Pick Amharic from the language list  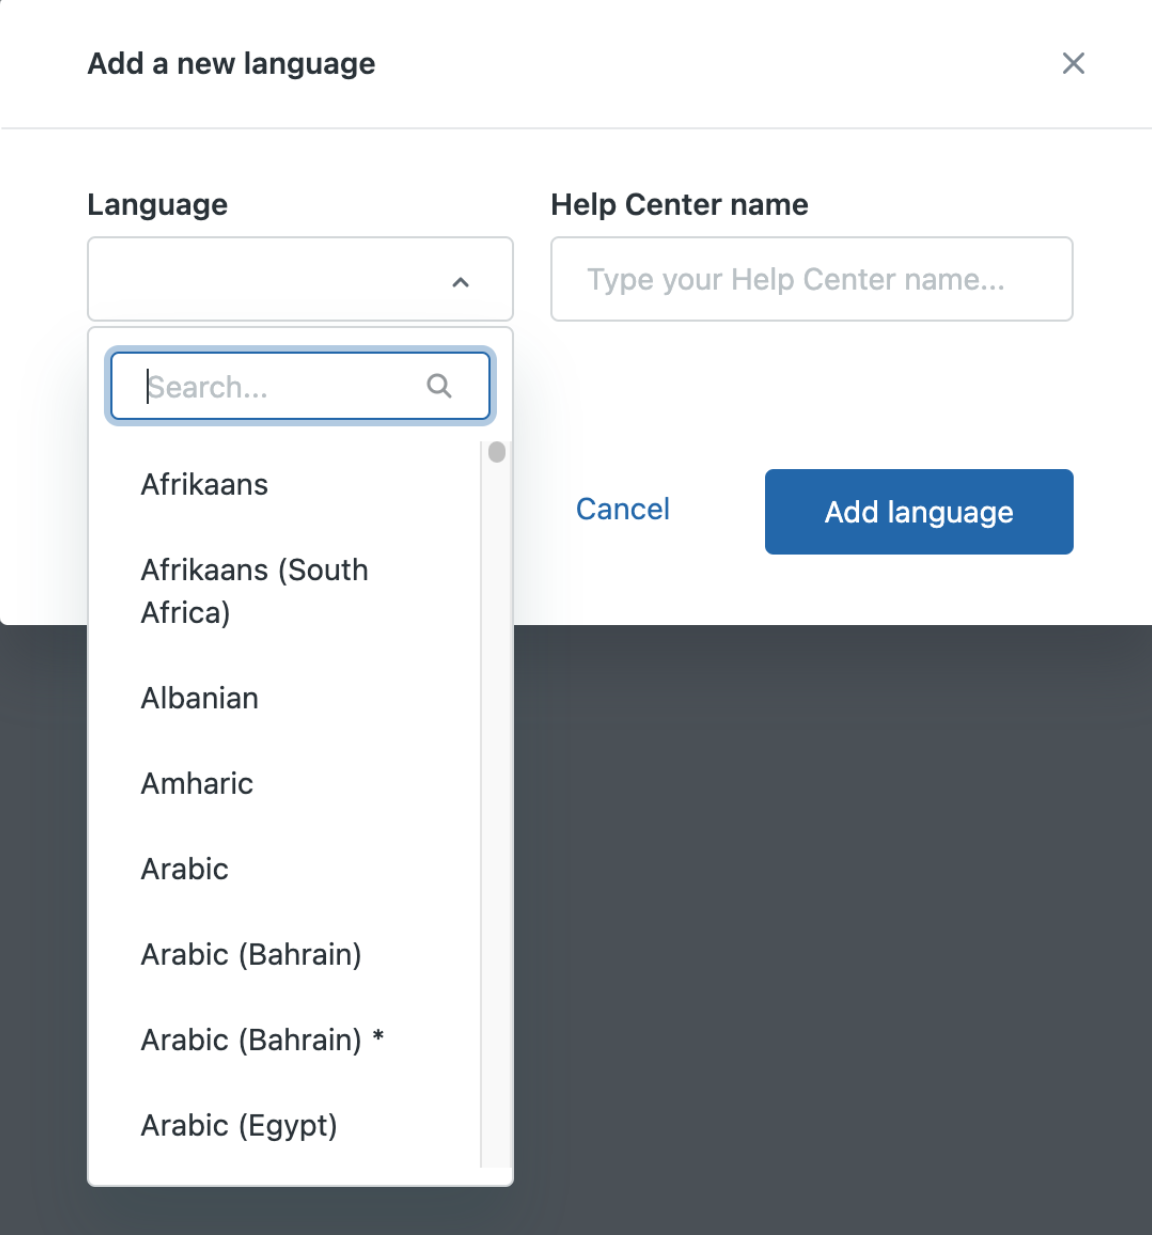point(197,784)
